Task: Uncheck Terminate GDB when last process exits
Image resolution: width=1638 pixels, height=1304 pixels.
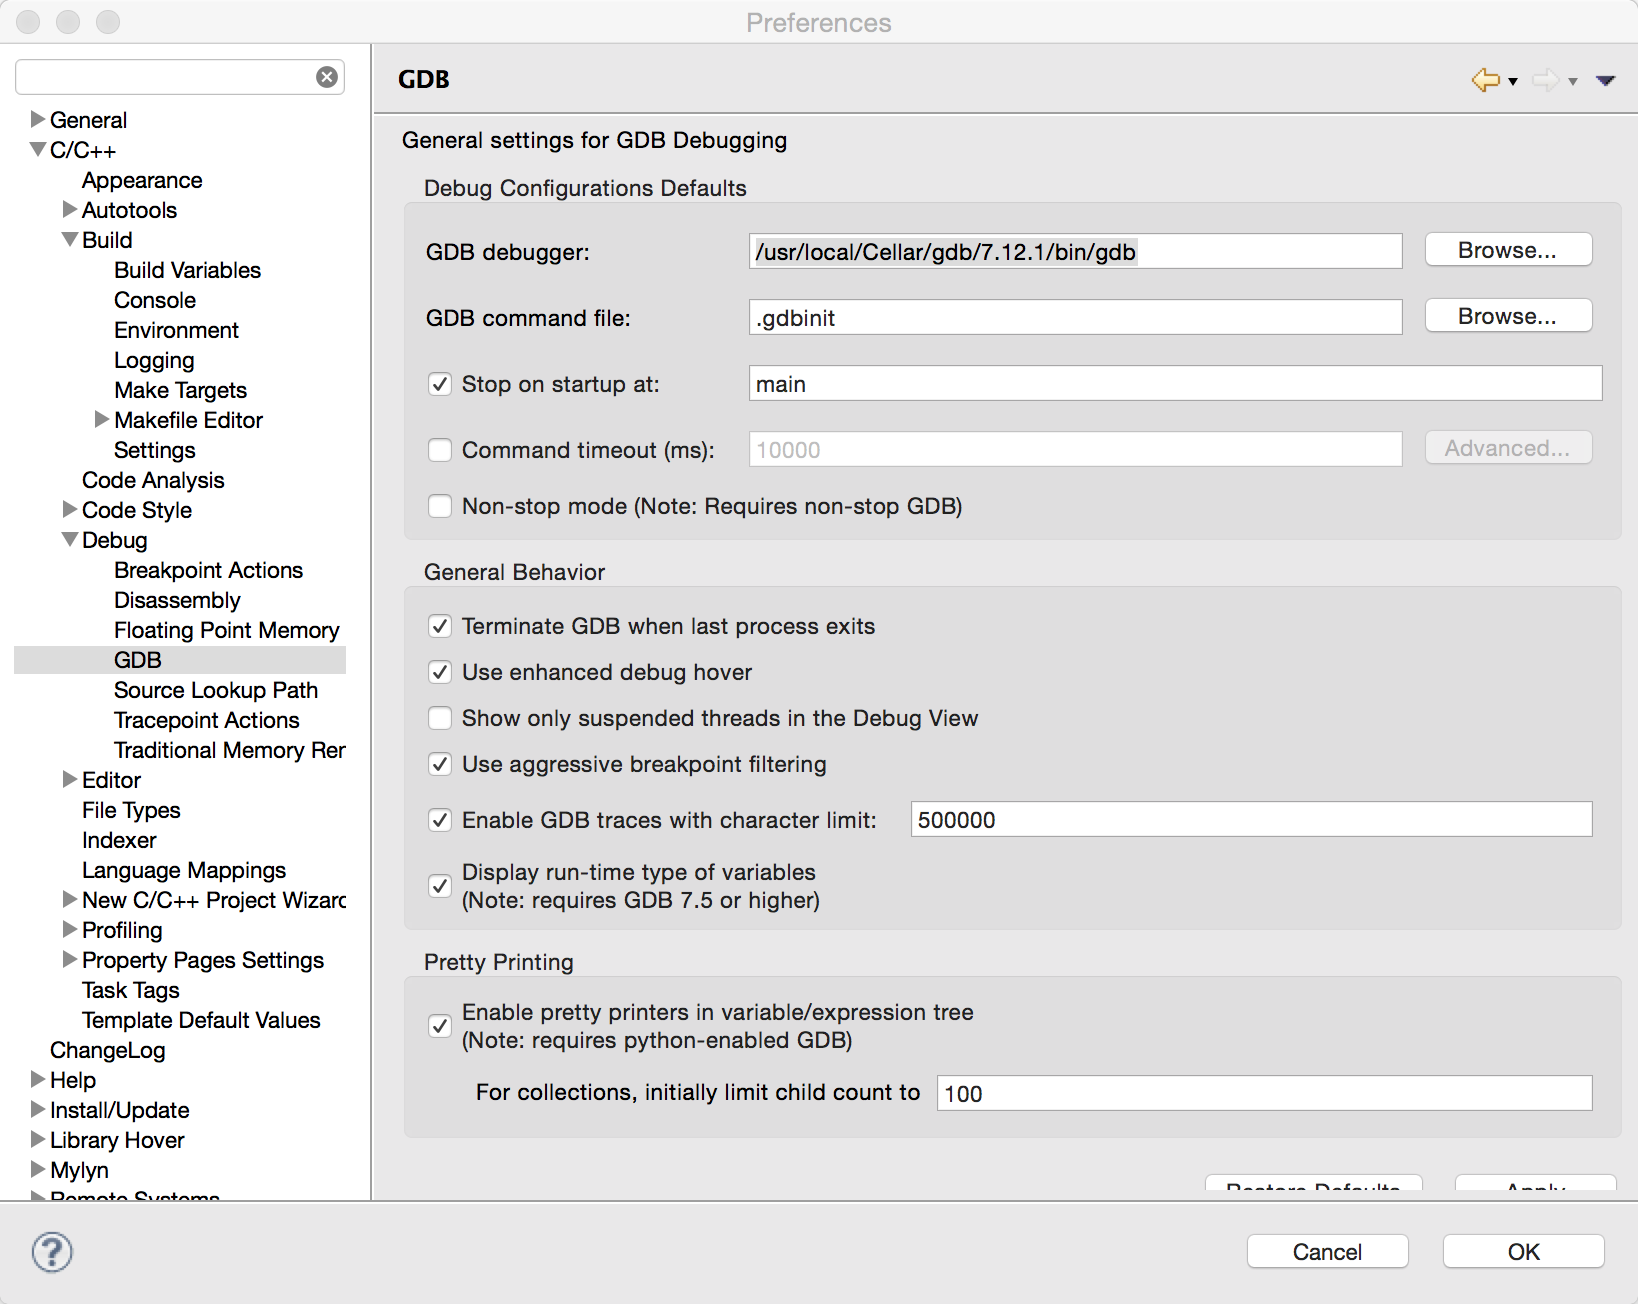Action: (440, 626)
